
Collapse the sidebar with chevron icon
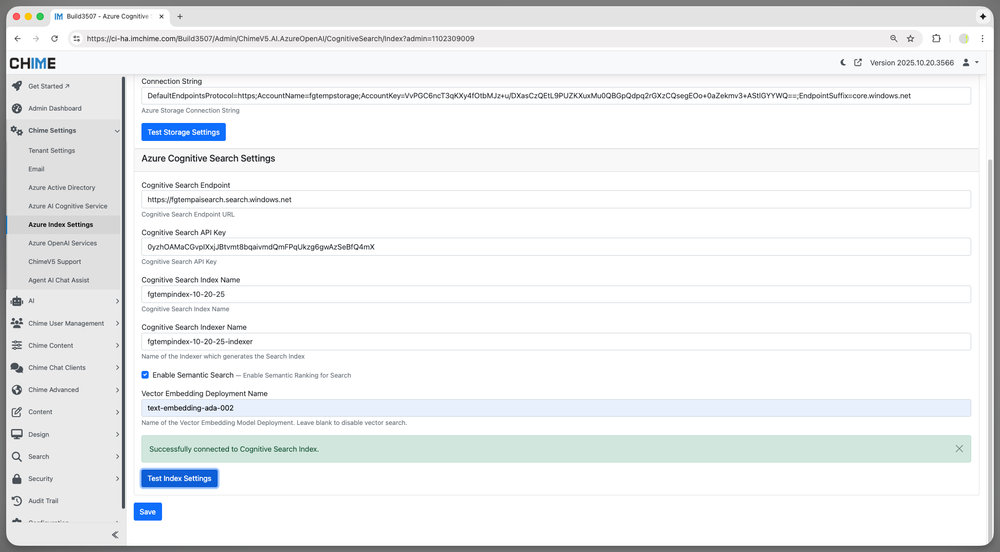pos(115,535)
